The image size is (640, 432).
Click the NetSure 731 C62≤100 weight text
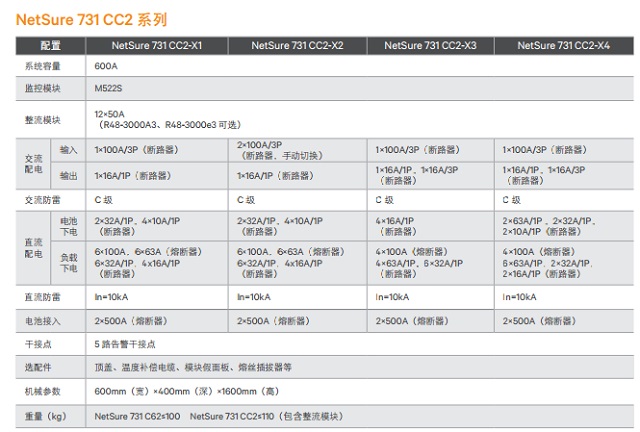click(137, 416)
